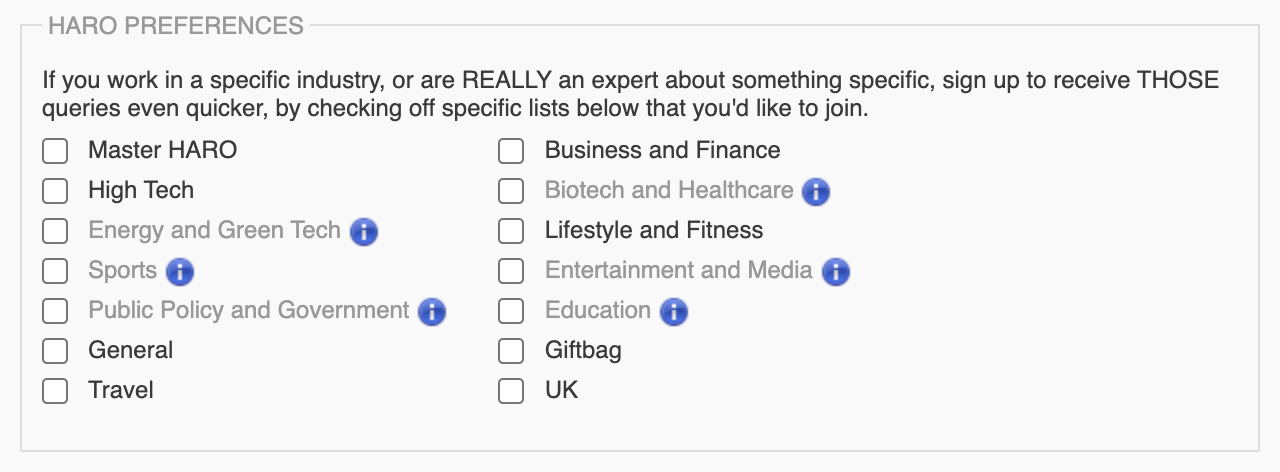Tick the UK checkbox
The width and height of the screenshot is (1280, 472).
click(511, 391)
